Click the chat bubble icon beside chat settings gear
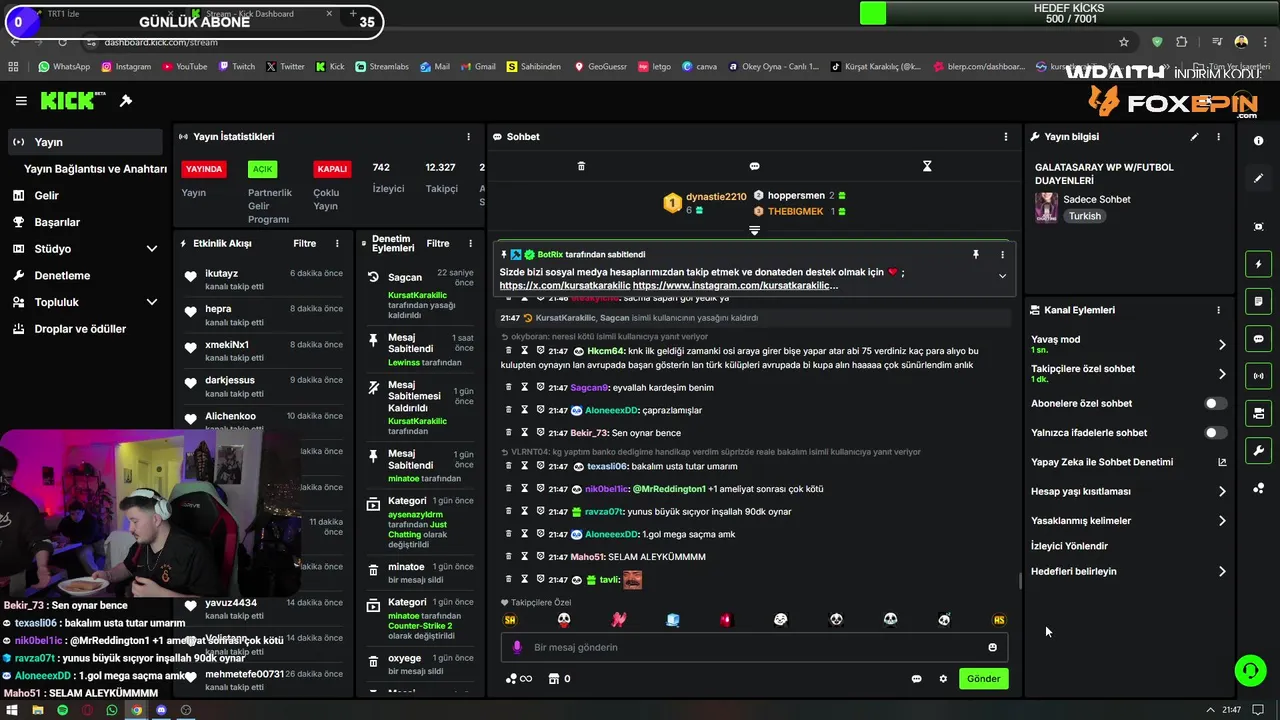Screen dimensions: 1280x720 (916, 679)
